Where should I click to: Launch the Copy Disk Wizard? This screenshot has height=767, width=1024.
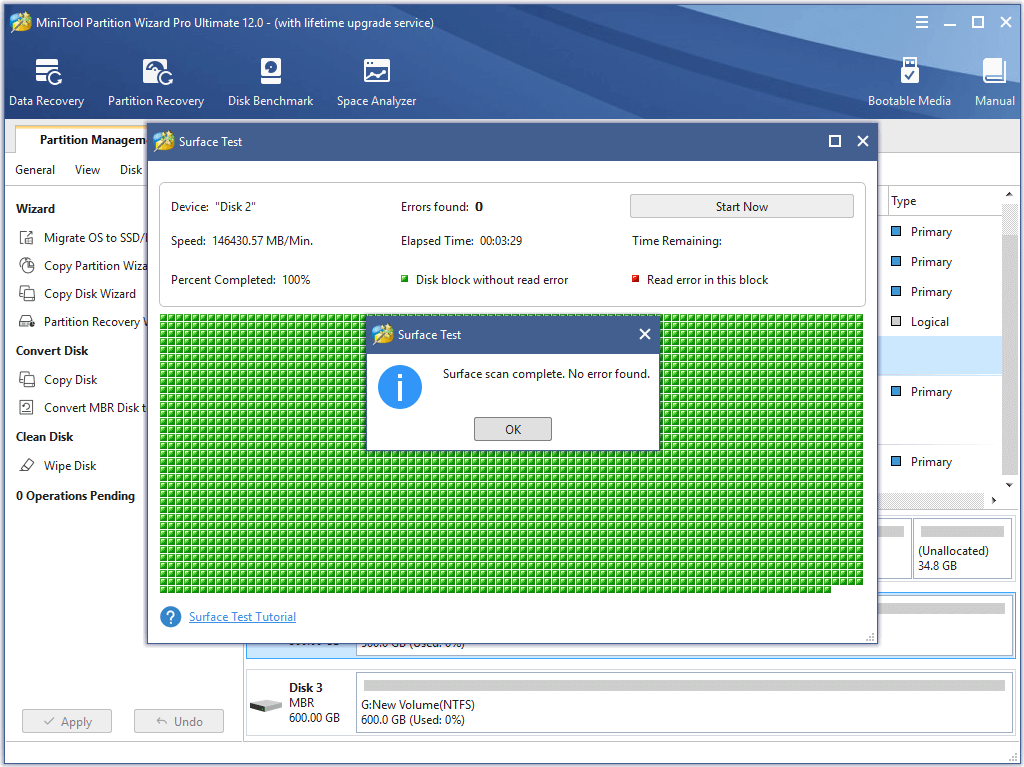click(89, 293)
